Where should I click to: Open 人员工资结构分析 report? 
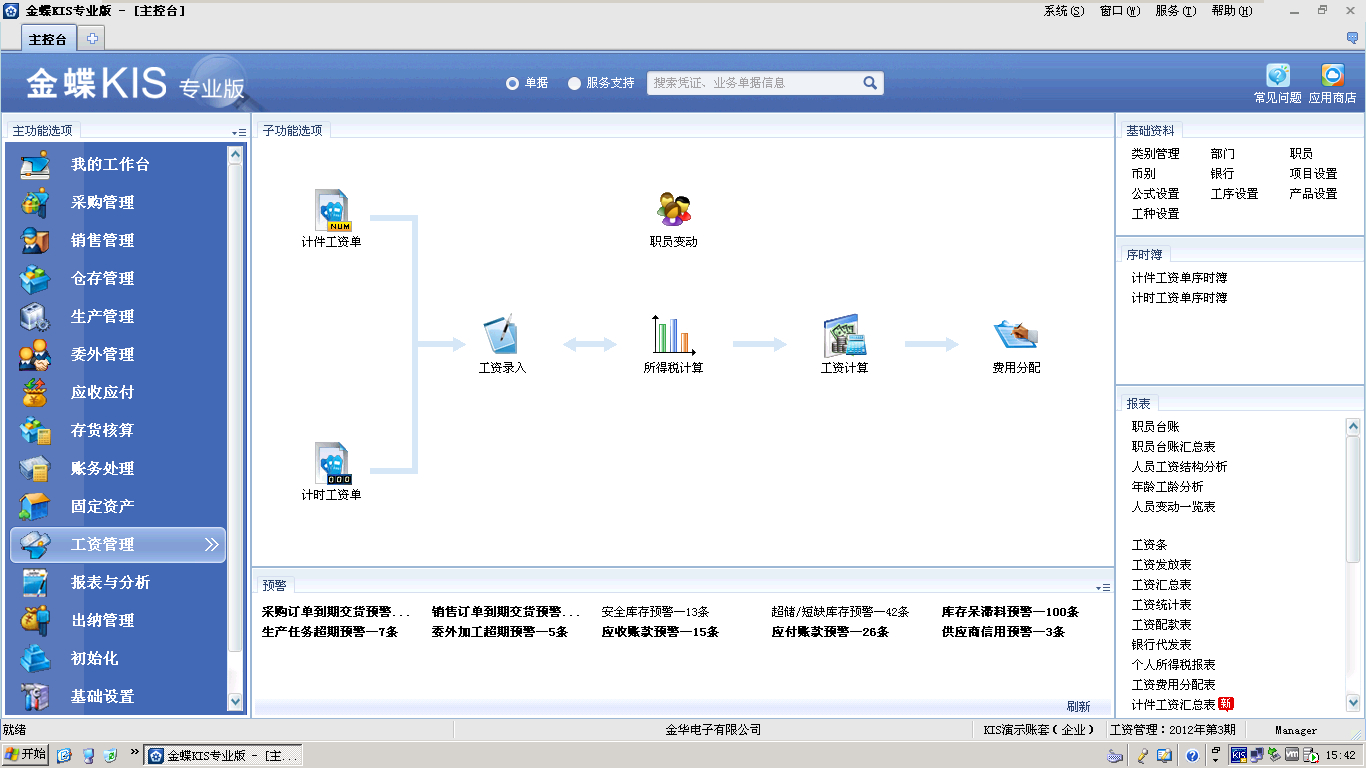[1179, 467]
